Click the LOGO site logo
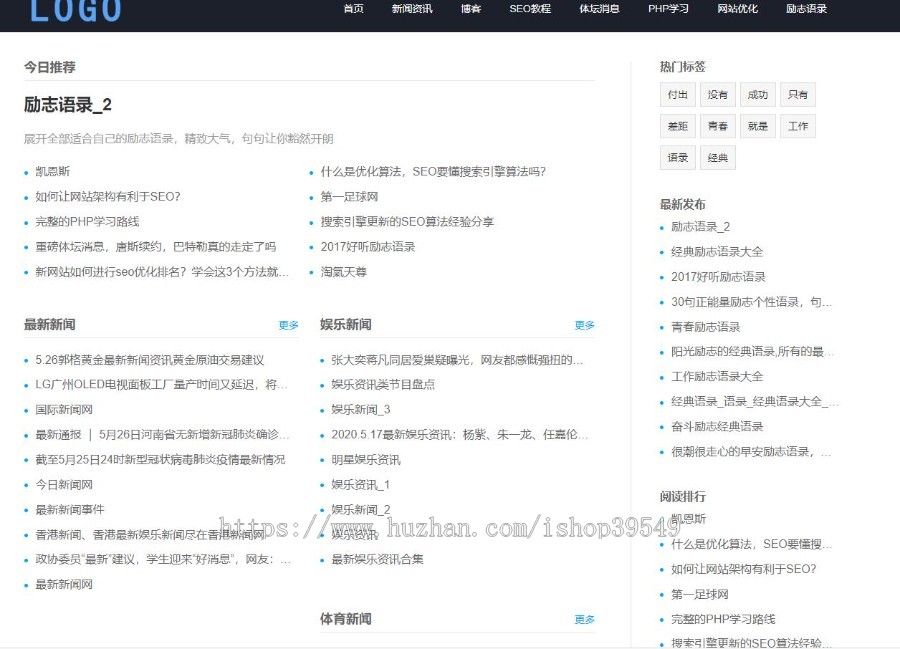This screenshot has height=649, width=900. click(75, 10)
